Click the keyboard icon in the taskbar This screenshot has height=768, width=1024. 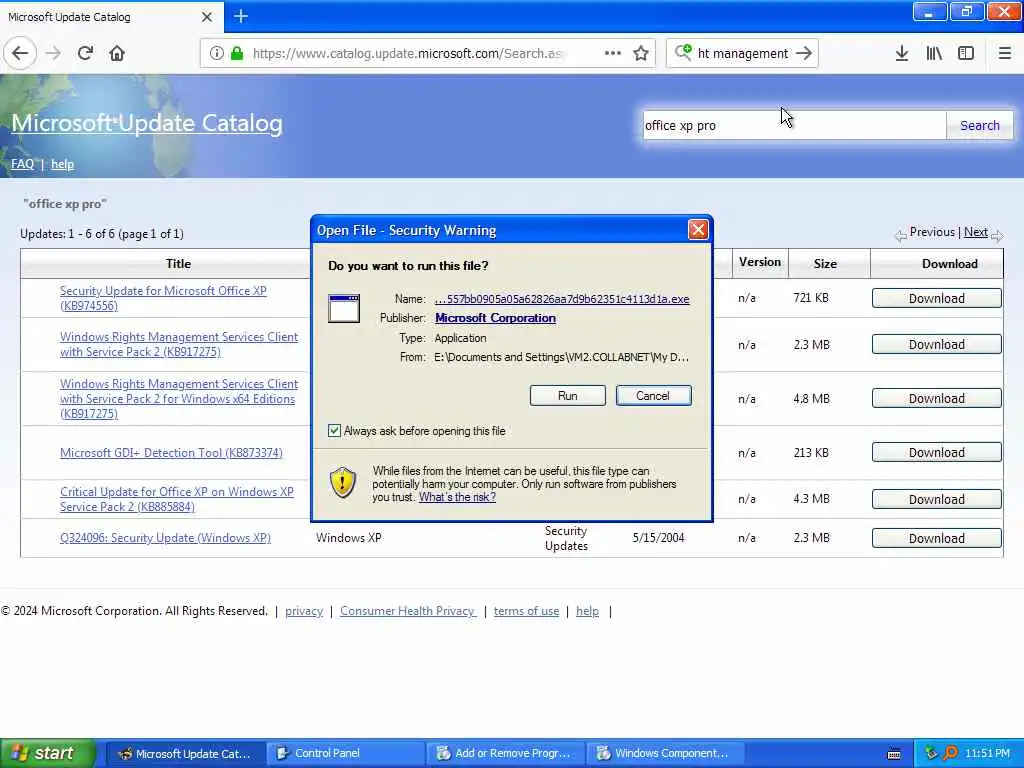click(x=894, y=754)
